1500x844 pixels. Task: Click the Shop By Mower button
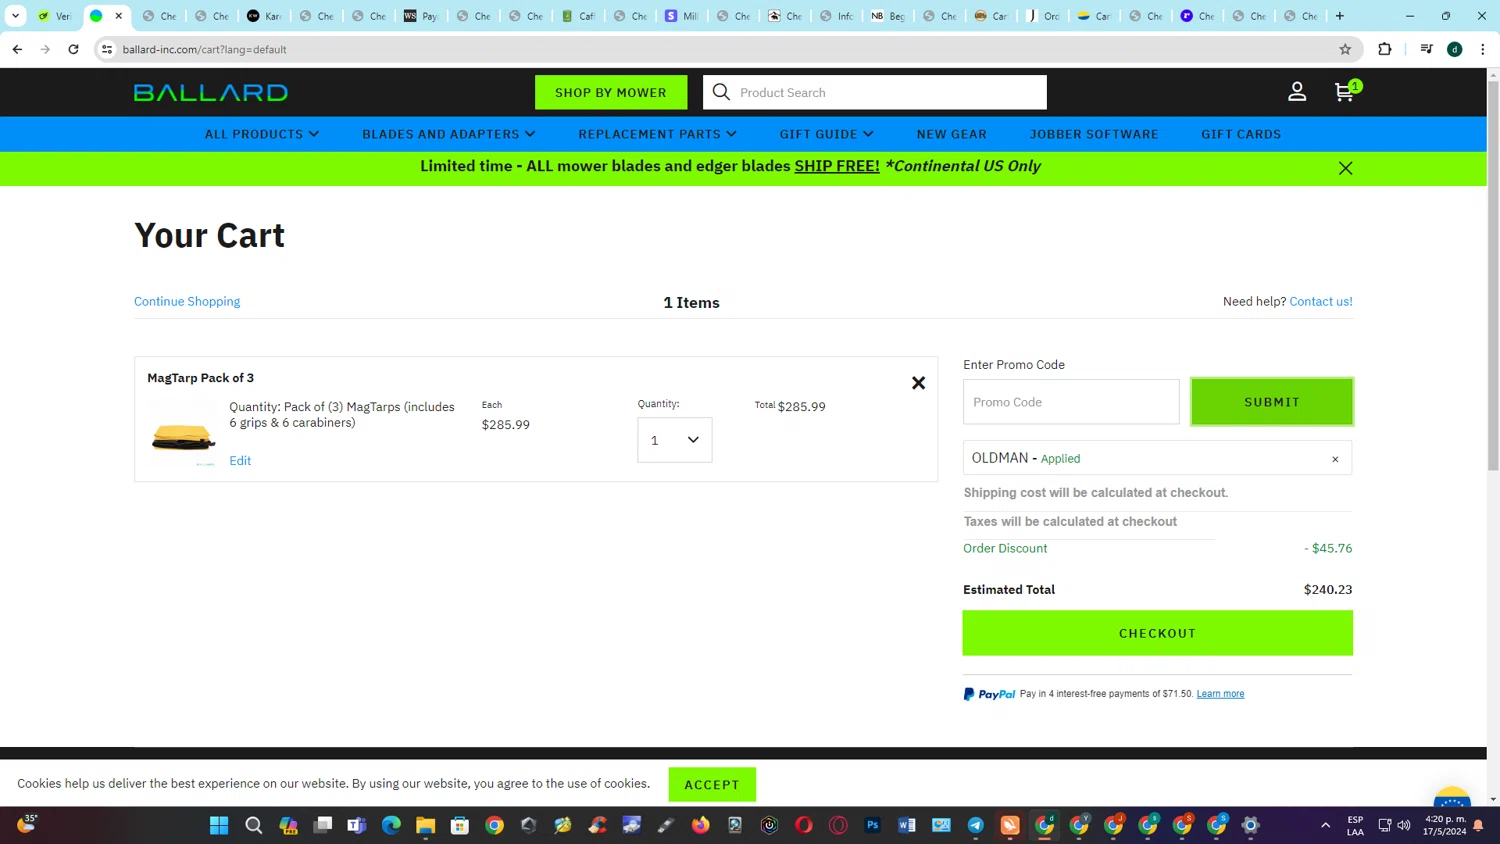tap(611, 92)
